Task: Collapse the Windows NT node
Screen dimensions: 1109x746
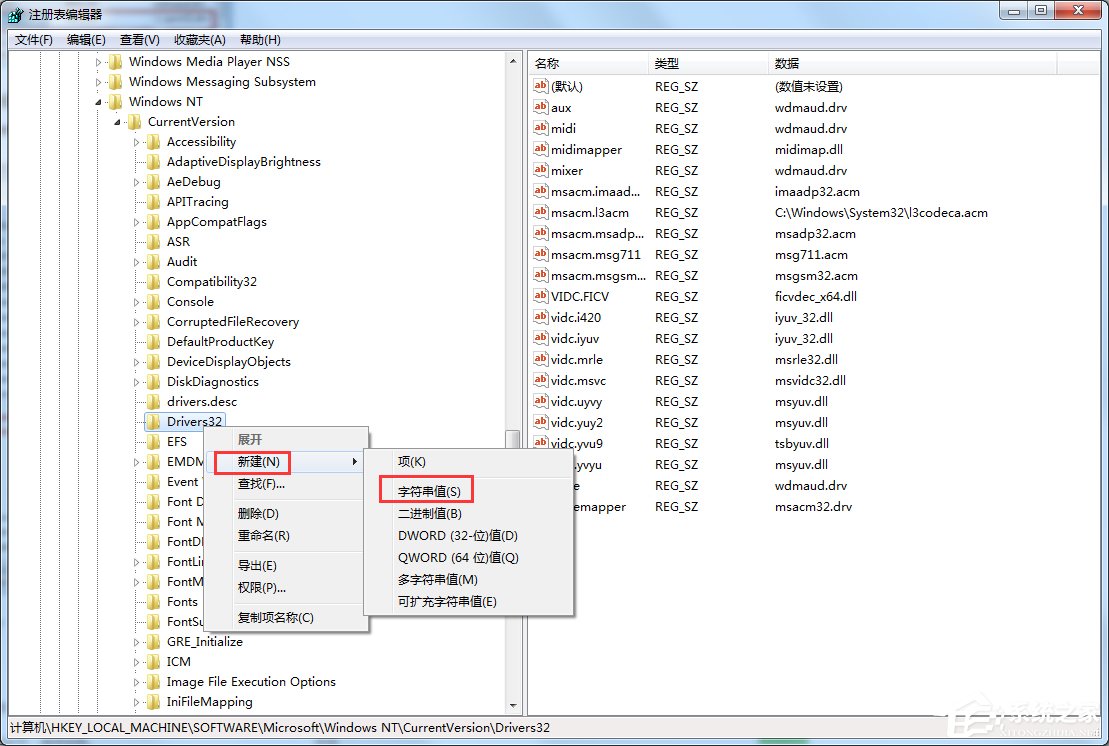Action: 98,101
